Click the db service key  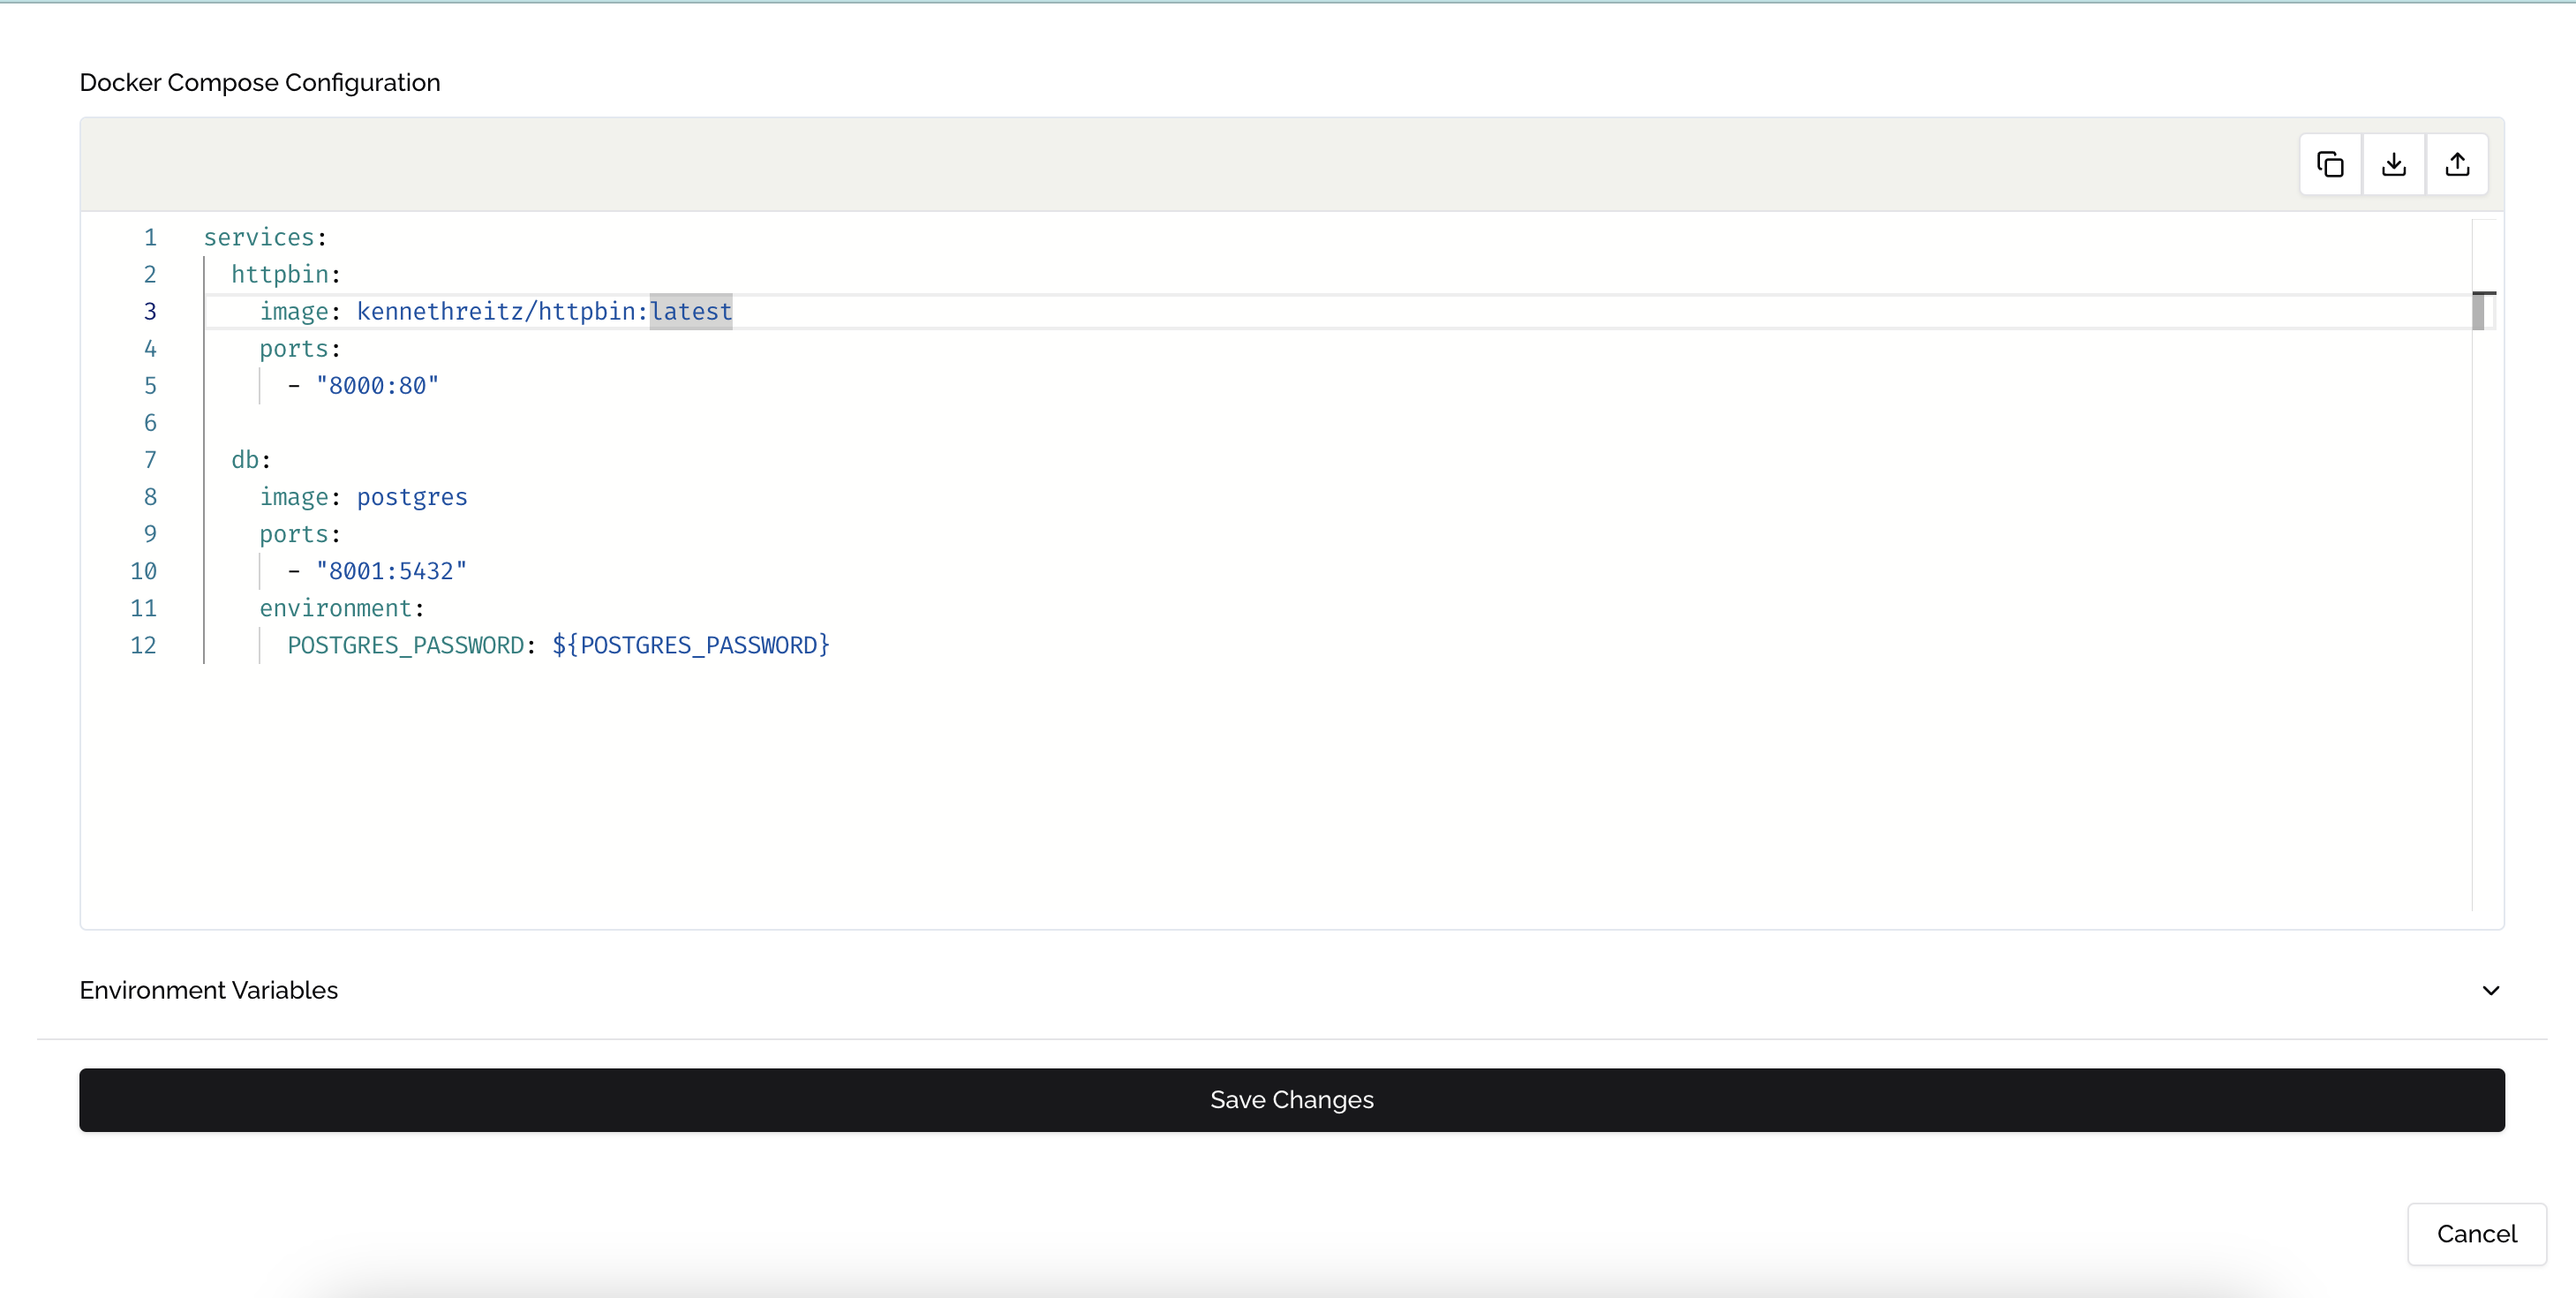(x=245, y=460)
